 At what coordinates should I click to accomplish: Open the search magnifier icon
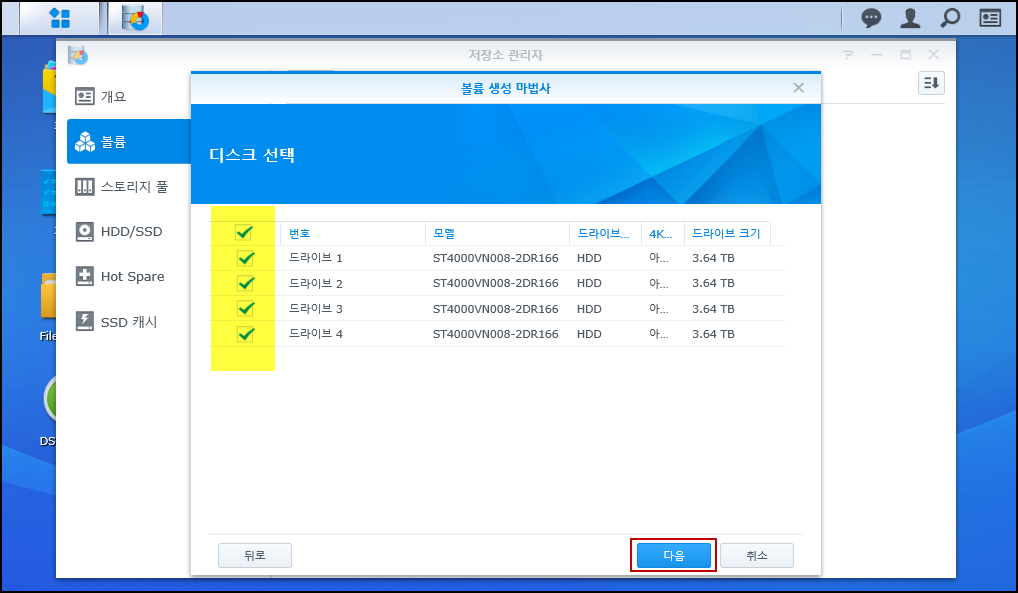click(950, 18)
